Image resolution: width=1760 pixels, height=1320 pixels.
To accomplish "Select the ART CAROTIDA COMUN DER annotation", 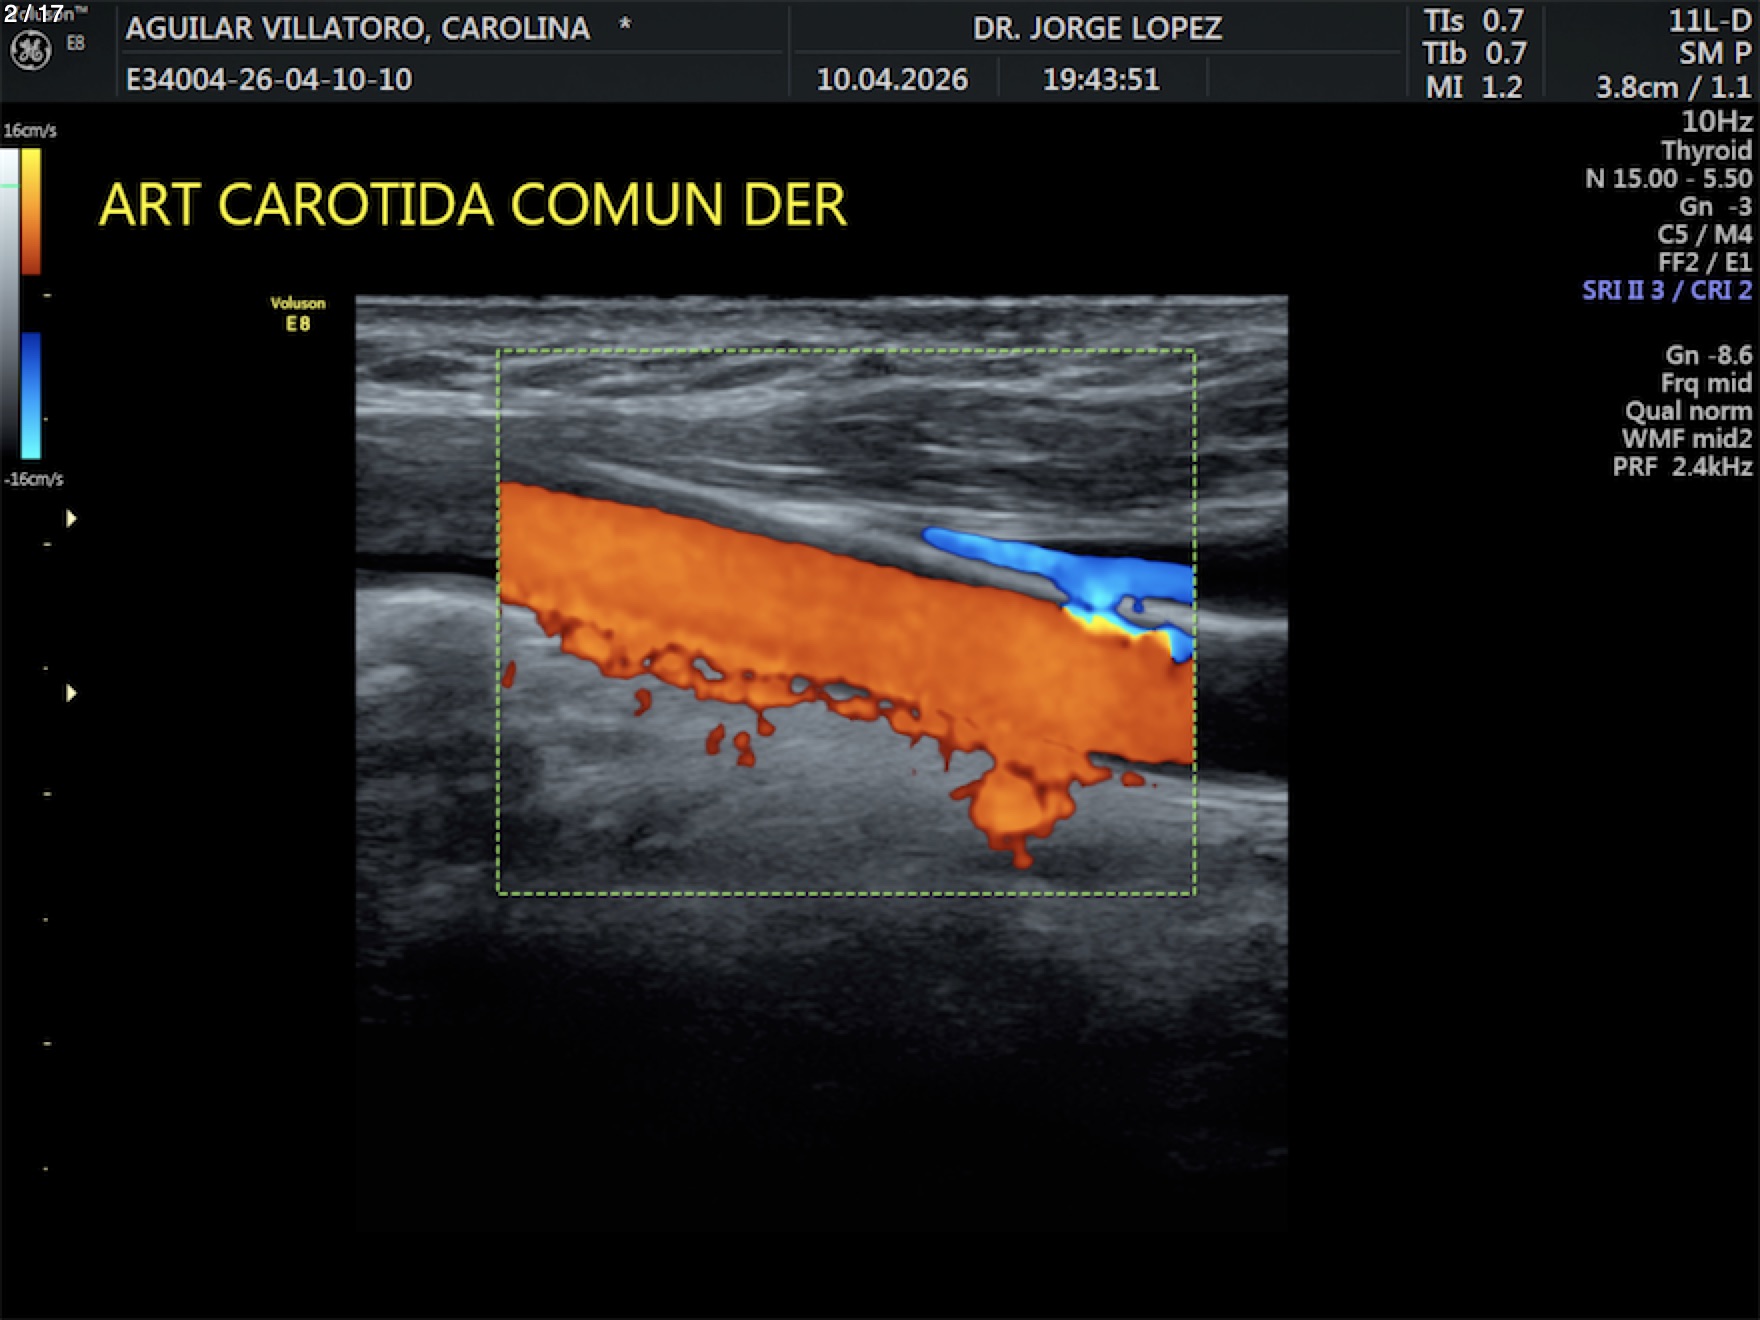I will (x=472, y=205).
